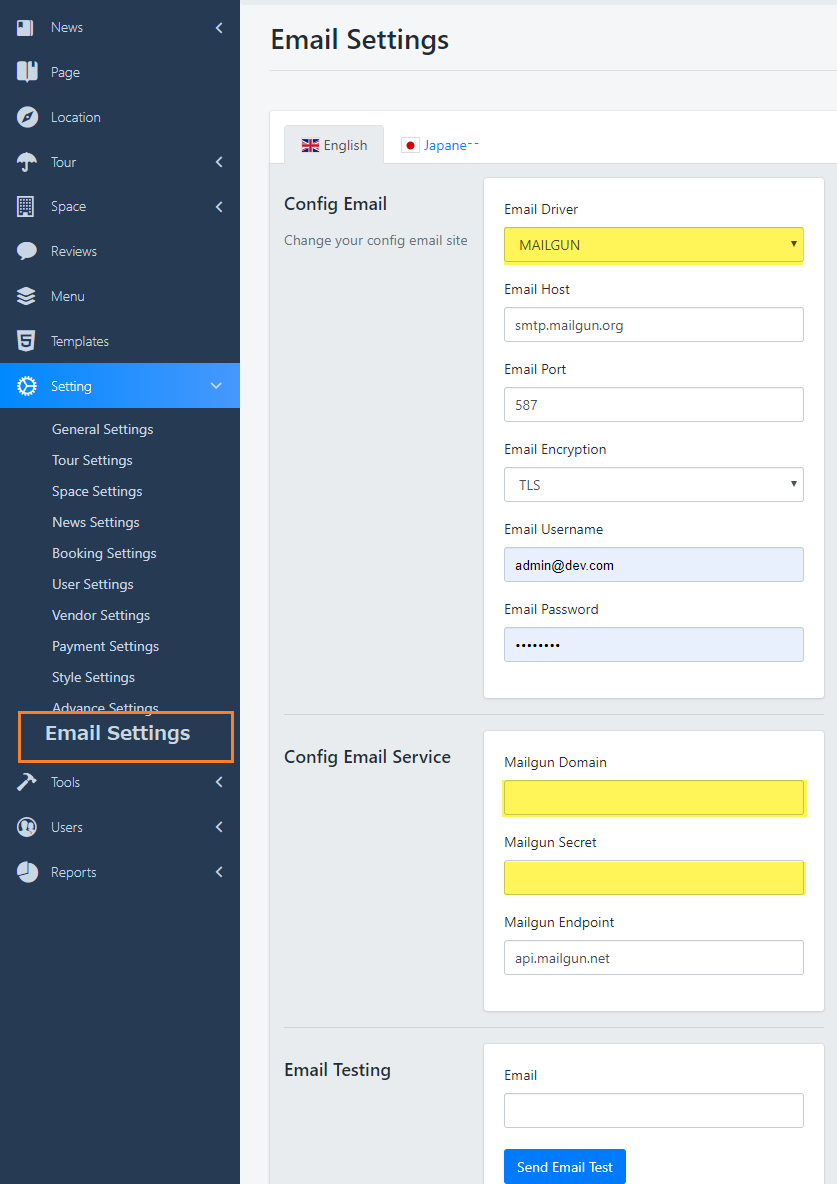Screen dimensions: 837x1184
Task: Expand the Tools submenu arrow
Action: click(x=219, y=782)
